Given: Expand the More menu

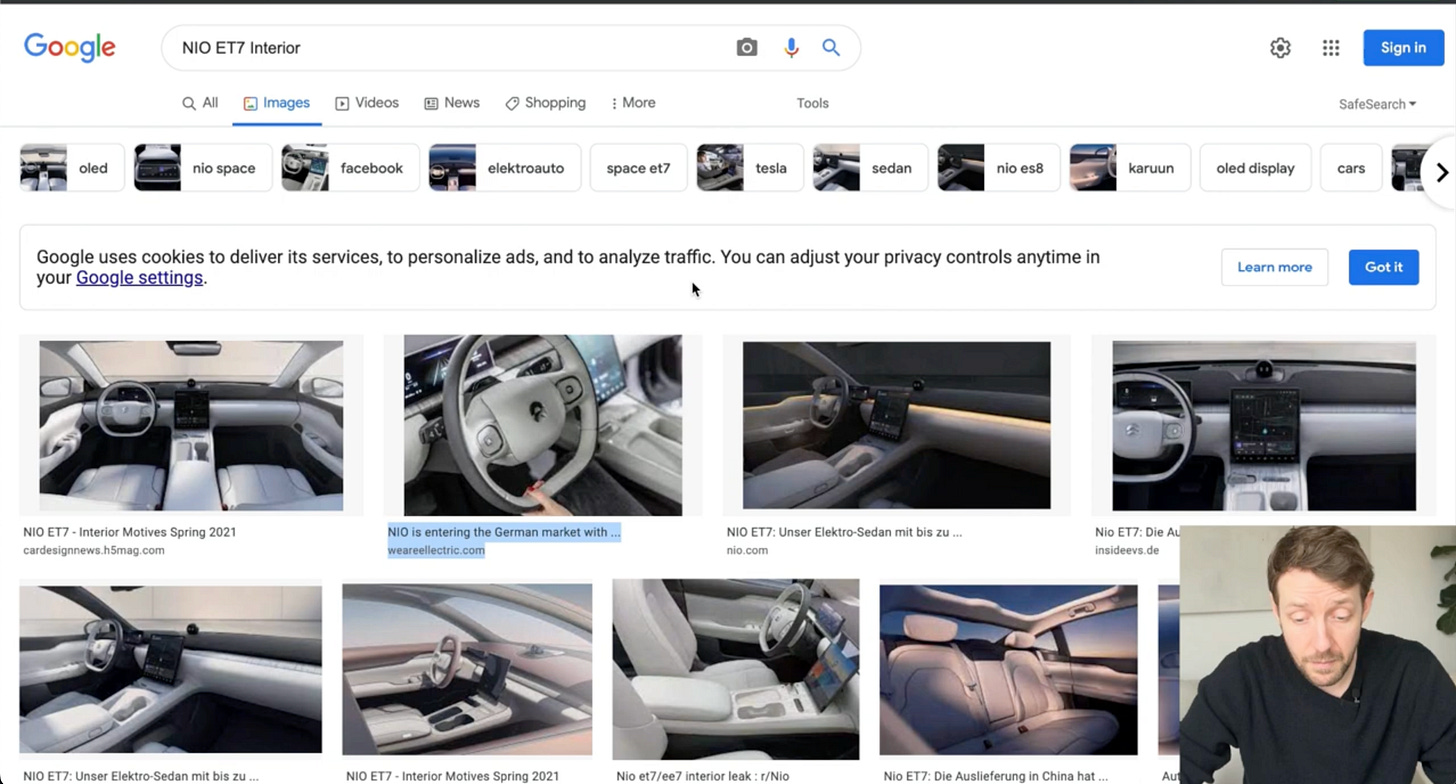Looking at the screenshot, I should coord(633,103).
